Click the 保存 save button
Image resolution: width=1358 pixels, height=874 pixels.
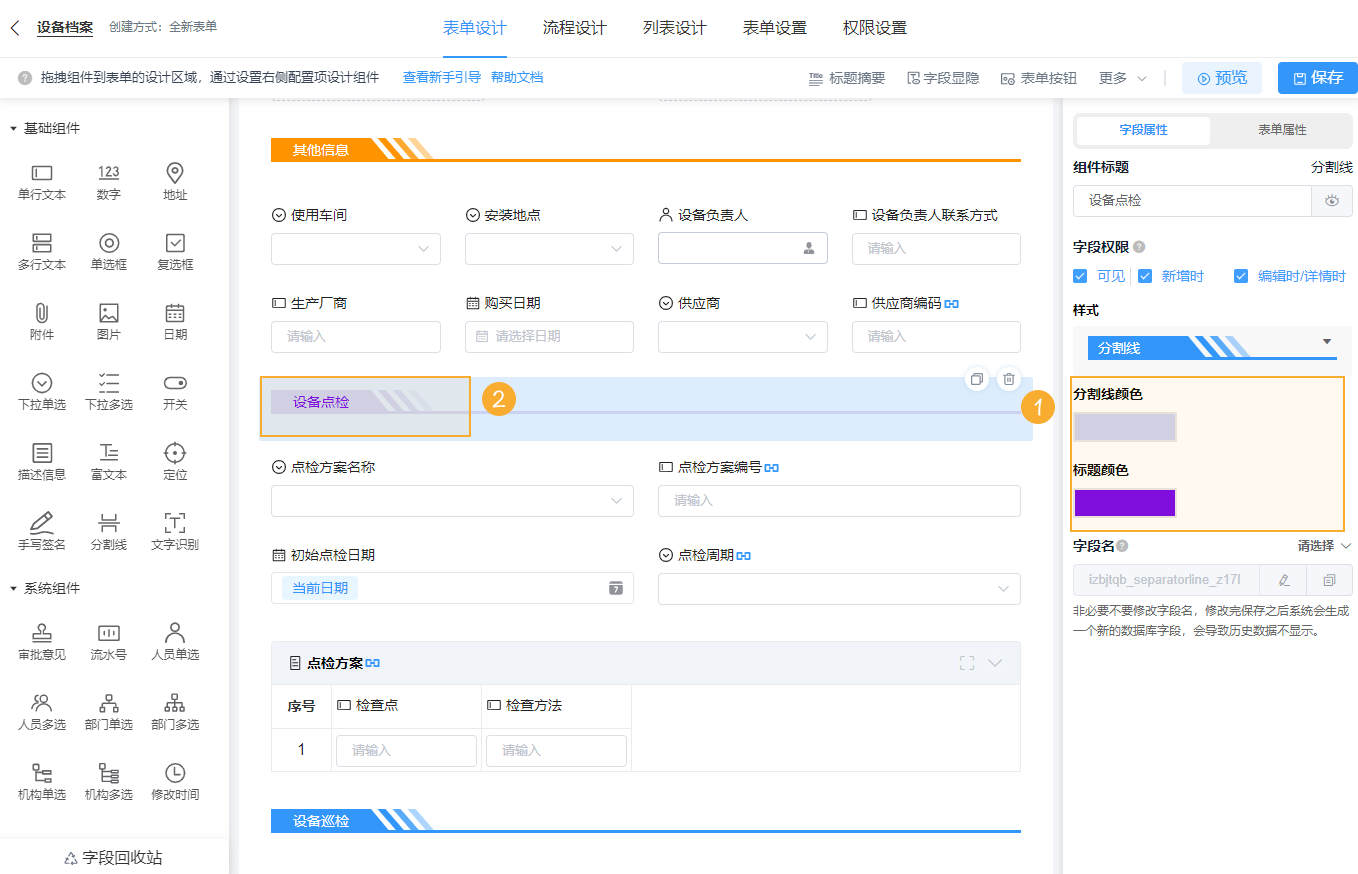coord(1317,77)
